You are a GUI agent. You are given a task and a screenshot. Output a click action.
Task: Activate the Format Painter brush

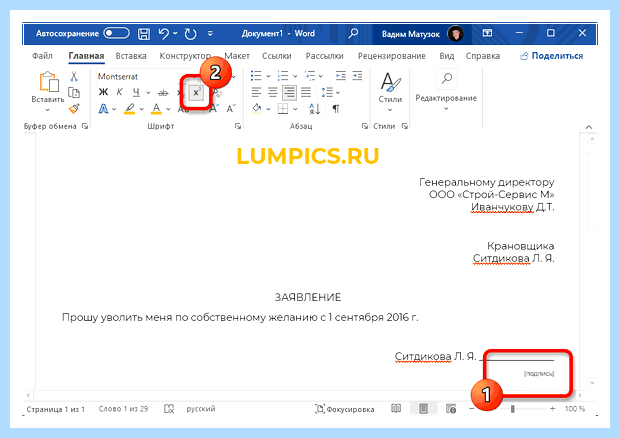[74, 108]
